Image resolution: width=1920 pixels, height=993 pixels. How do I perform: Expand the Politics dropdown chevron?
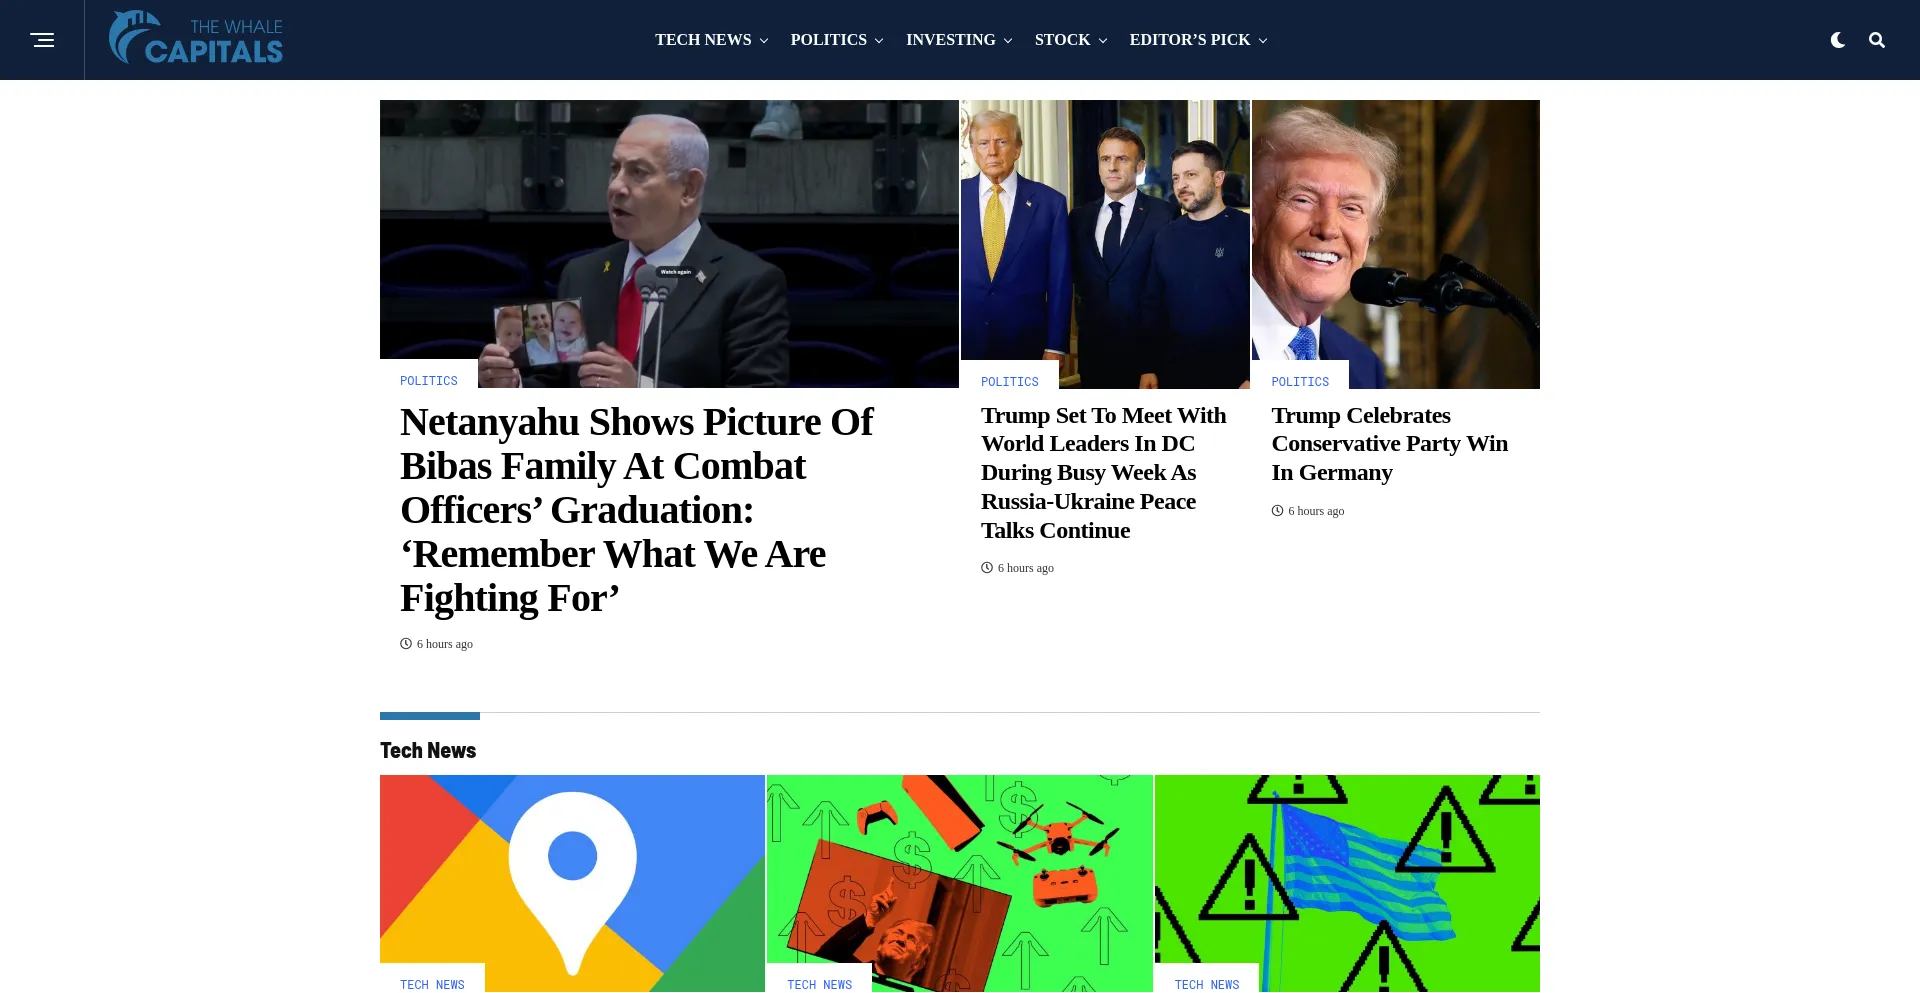879,41
